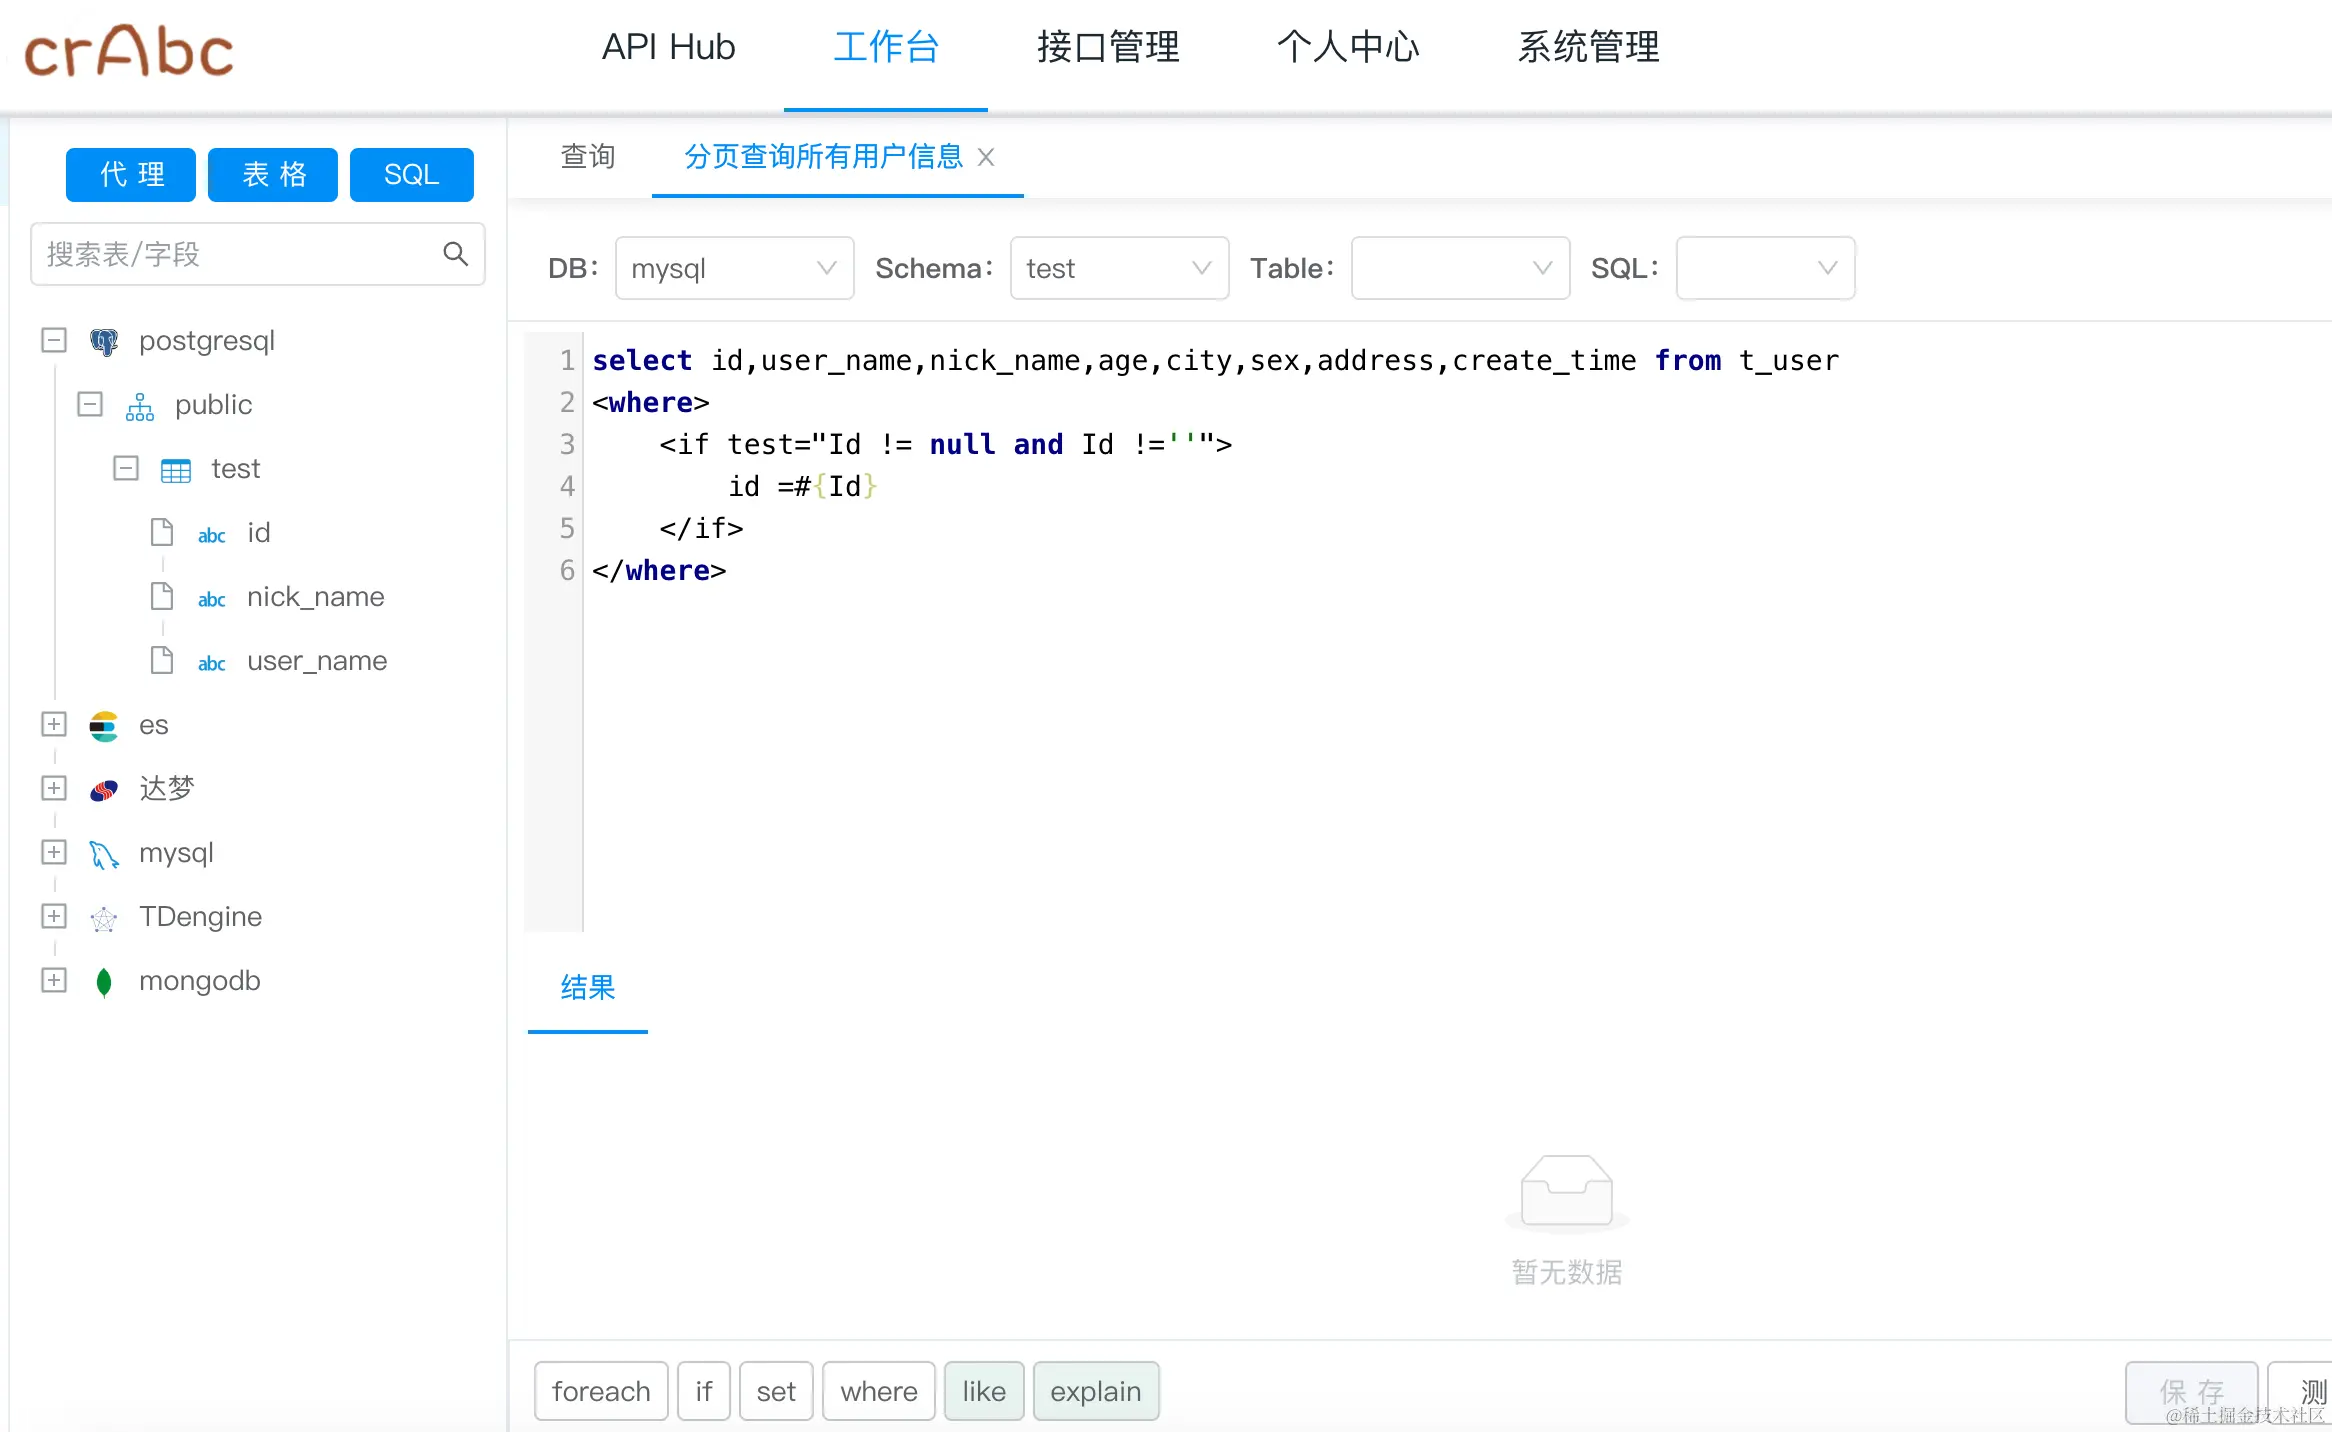Click the Elasticsearch es icon

click(x=104, y=726)
